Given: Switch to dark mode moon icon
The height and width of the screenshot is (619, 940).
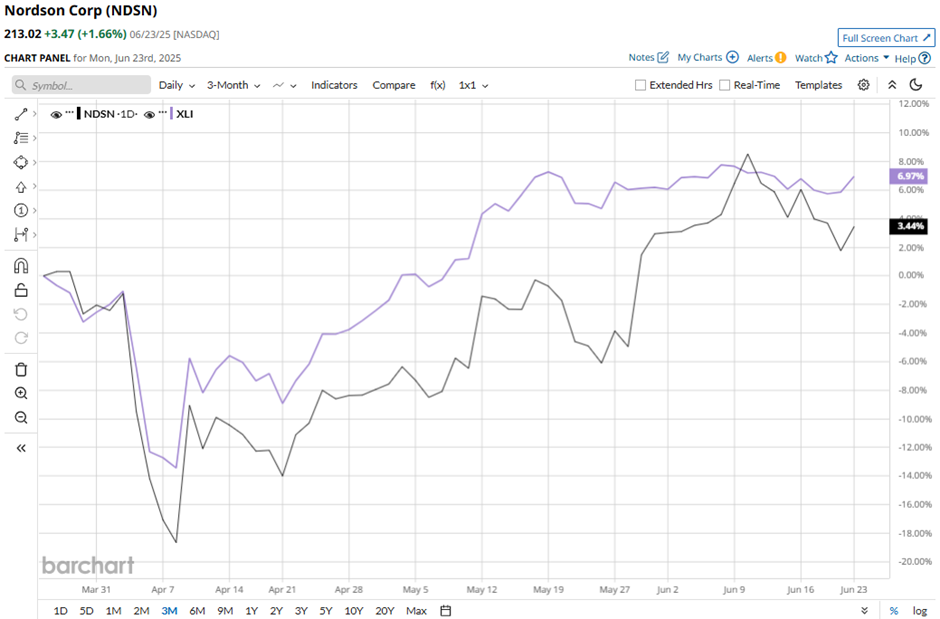Looking at the screenshot, I should [916, 85].
